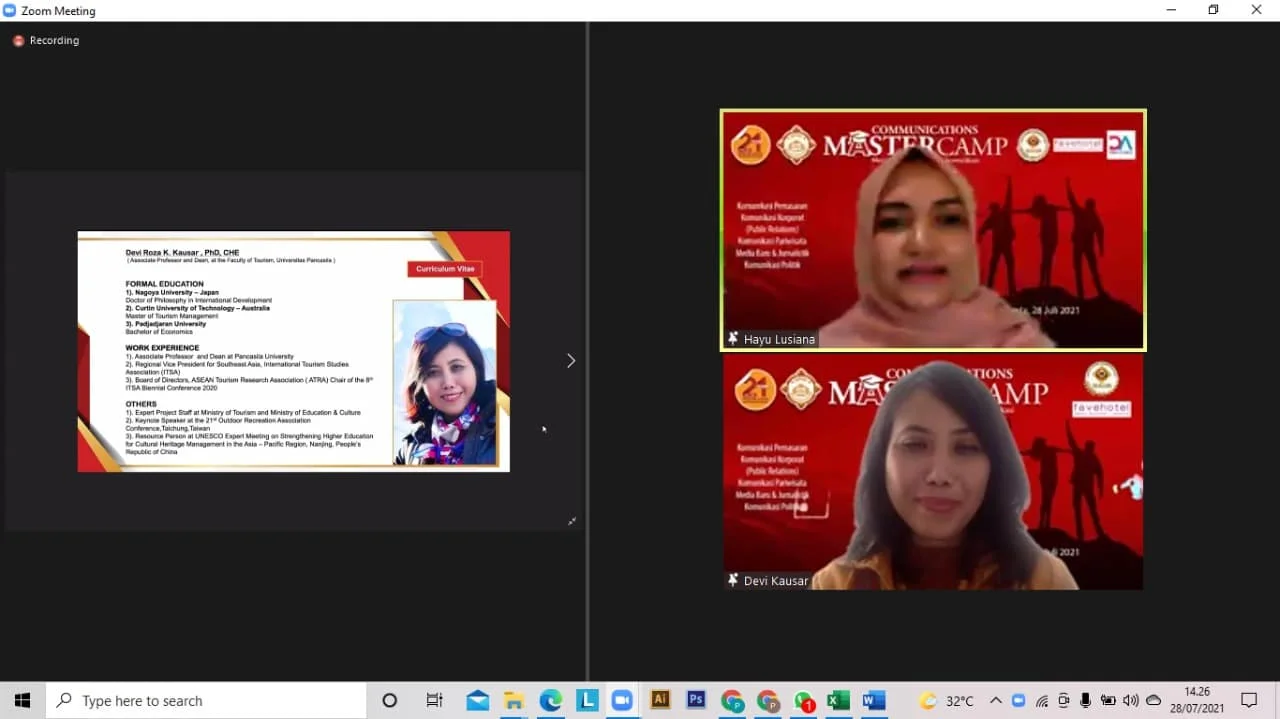
Task: Open OneDrive cloud tray icon
Action: click(x=1154, y=701)
